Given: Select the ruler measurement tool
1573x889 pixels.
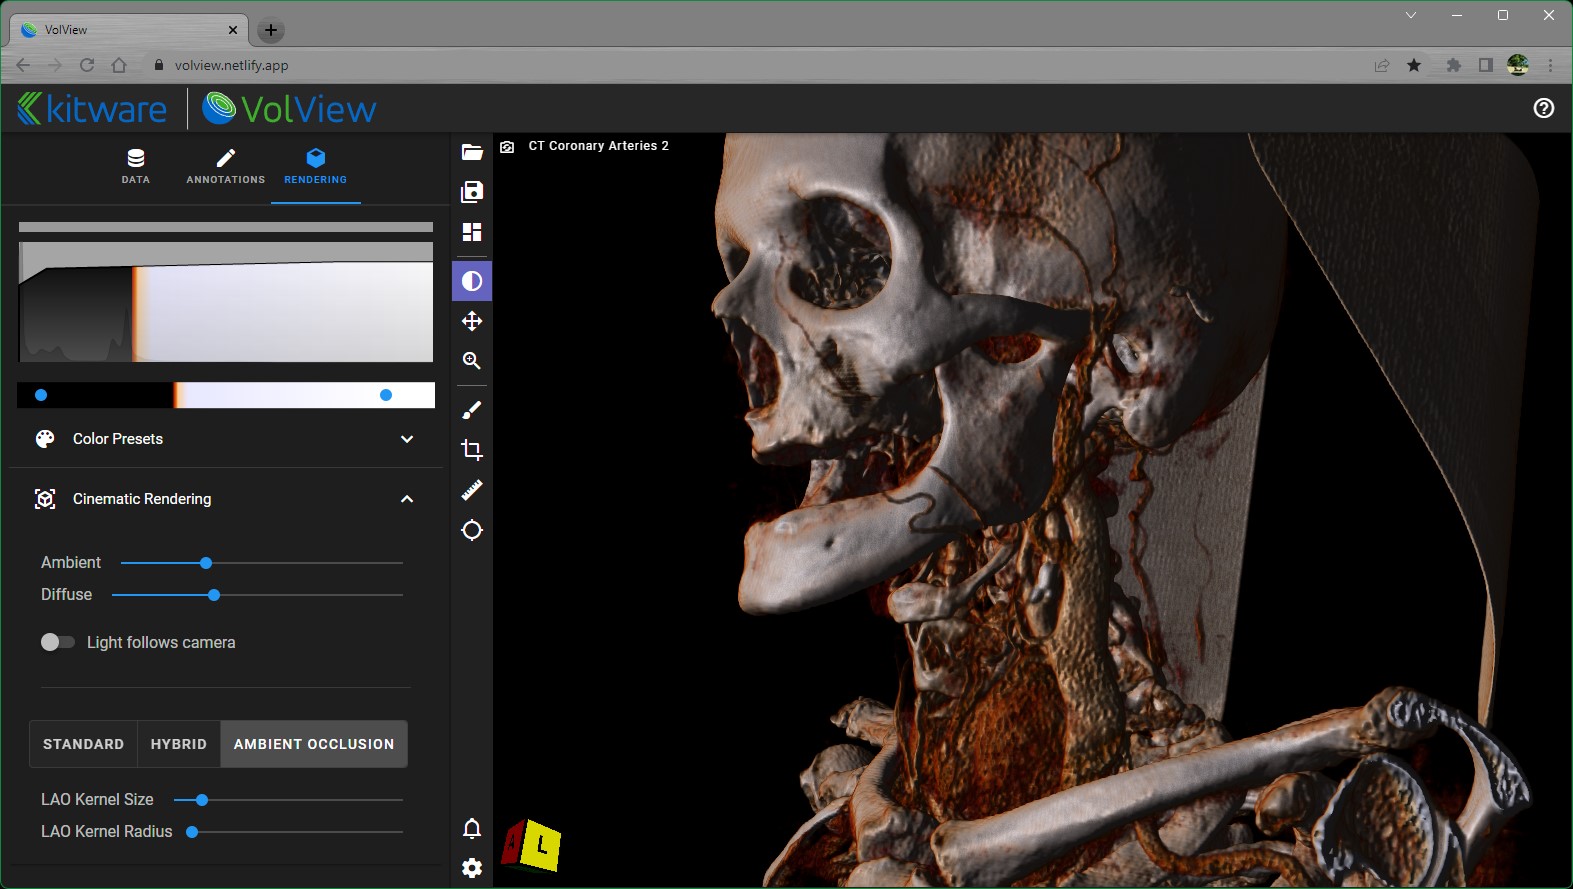Looking at the screenshot, I should (x=472, y=490).
